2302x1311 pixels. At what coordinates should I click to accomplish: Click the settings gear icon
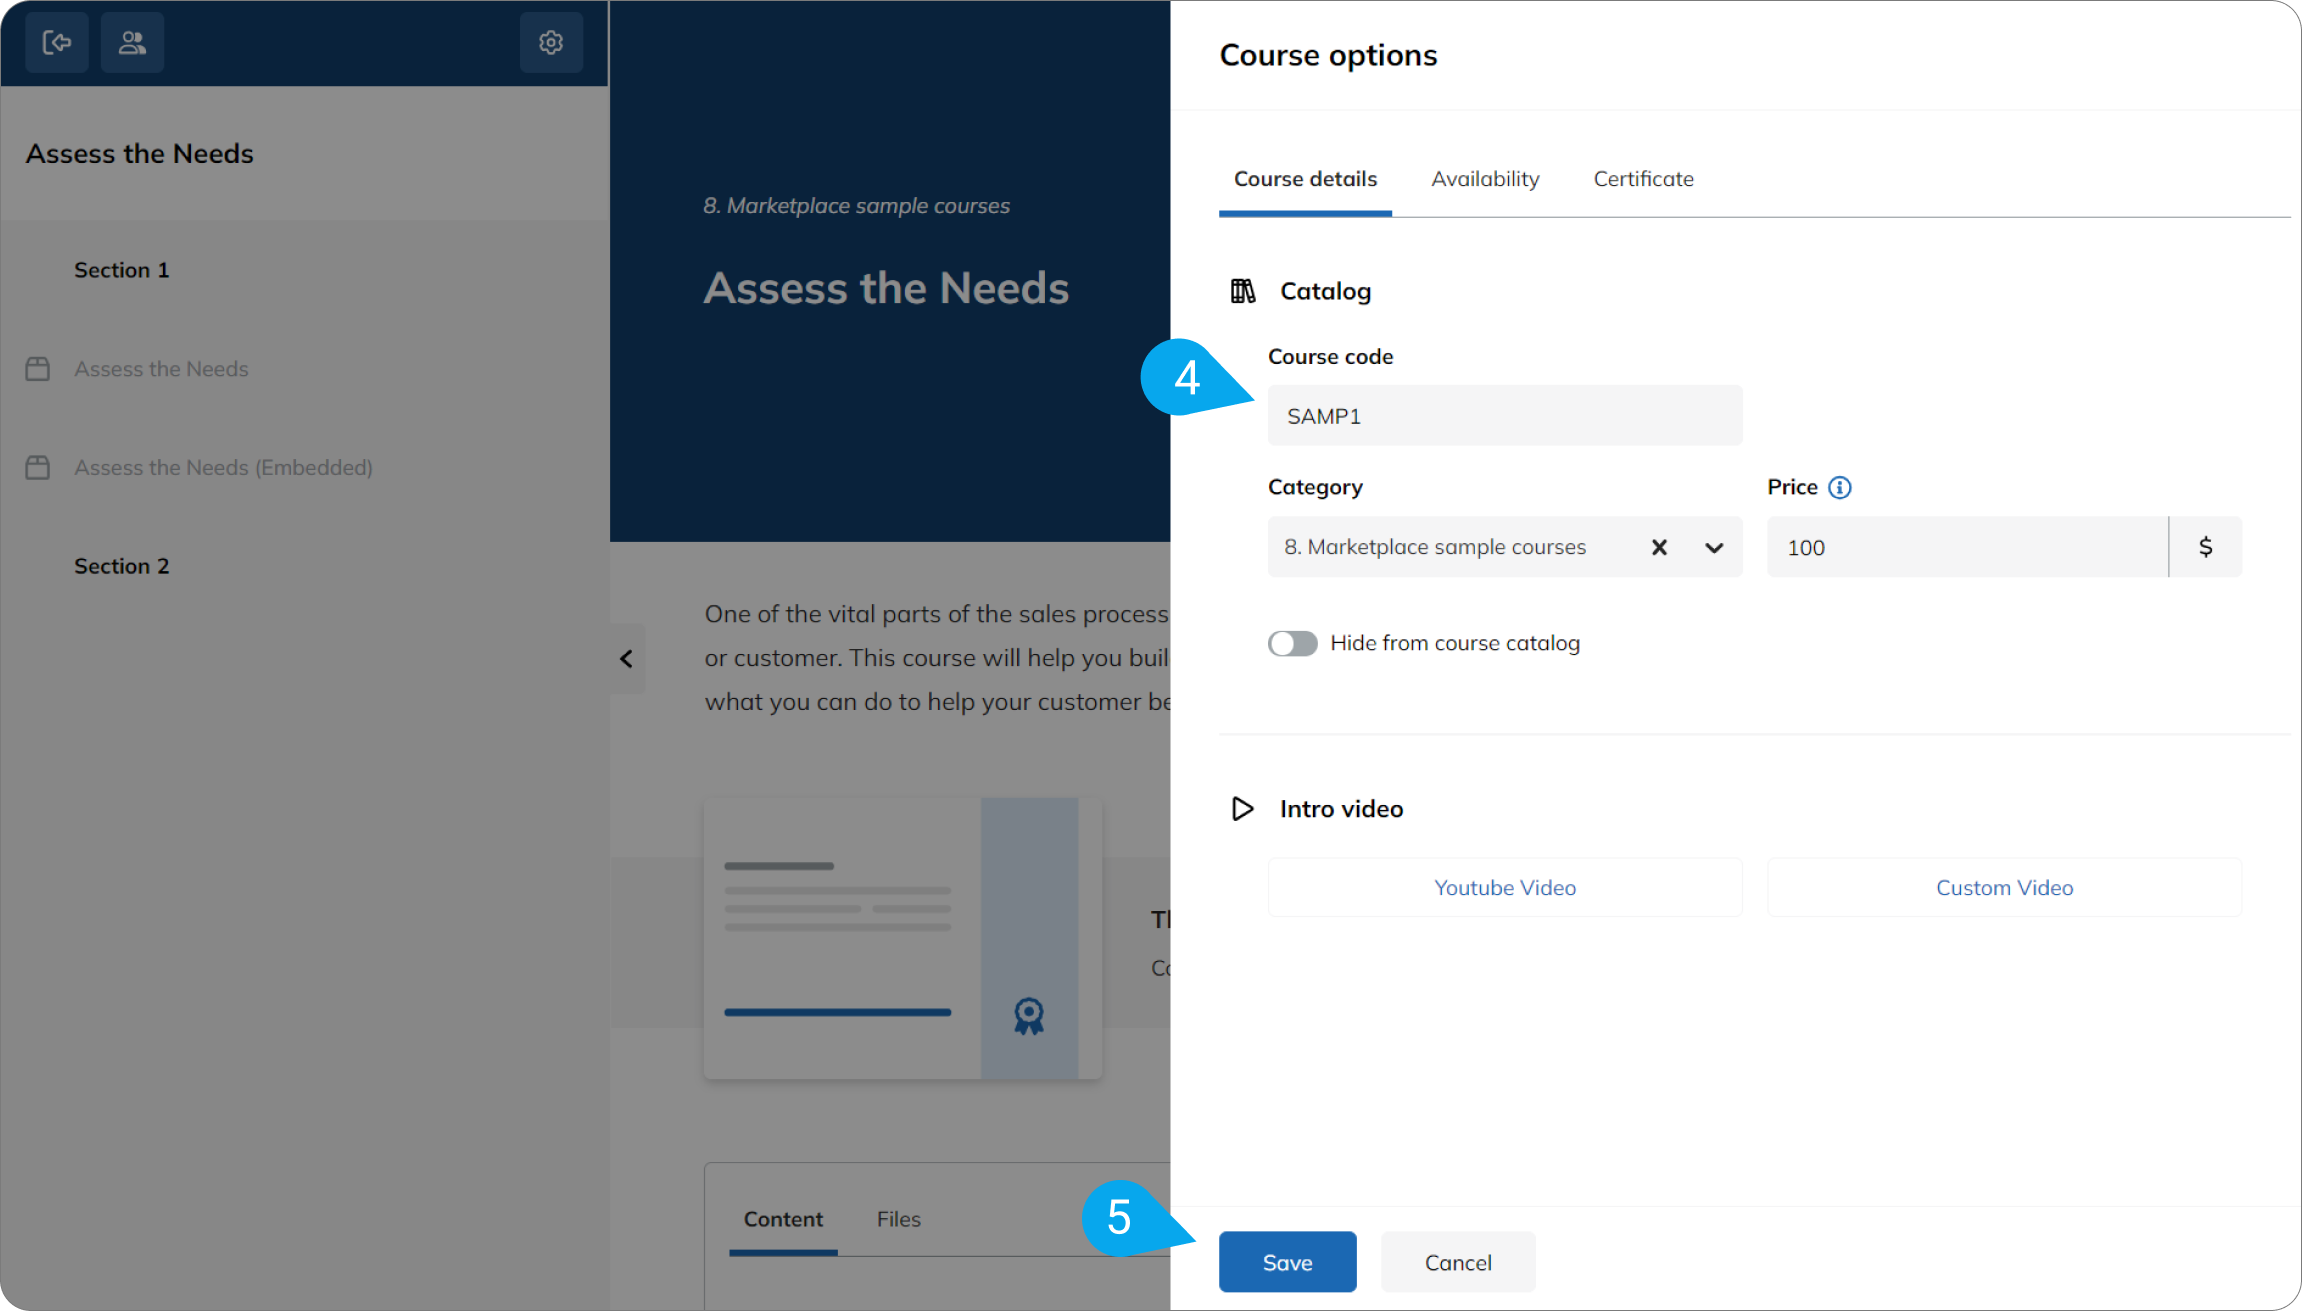coord(551,42)
